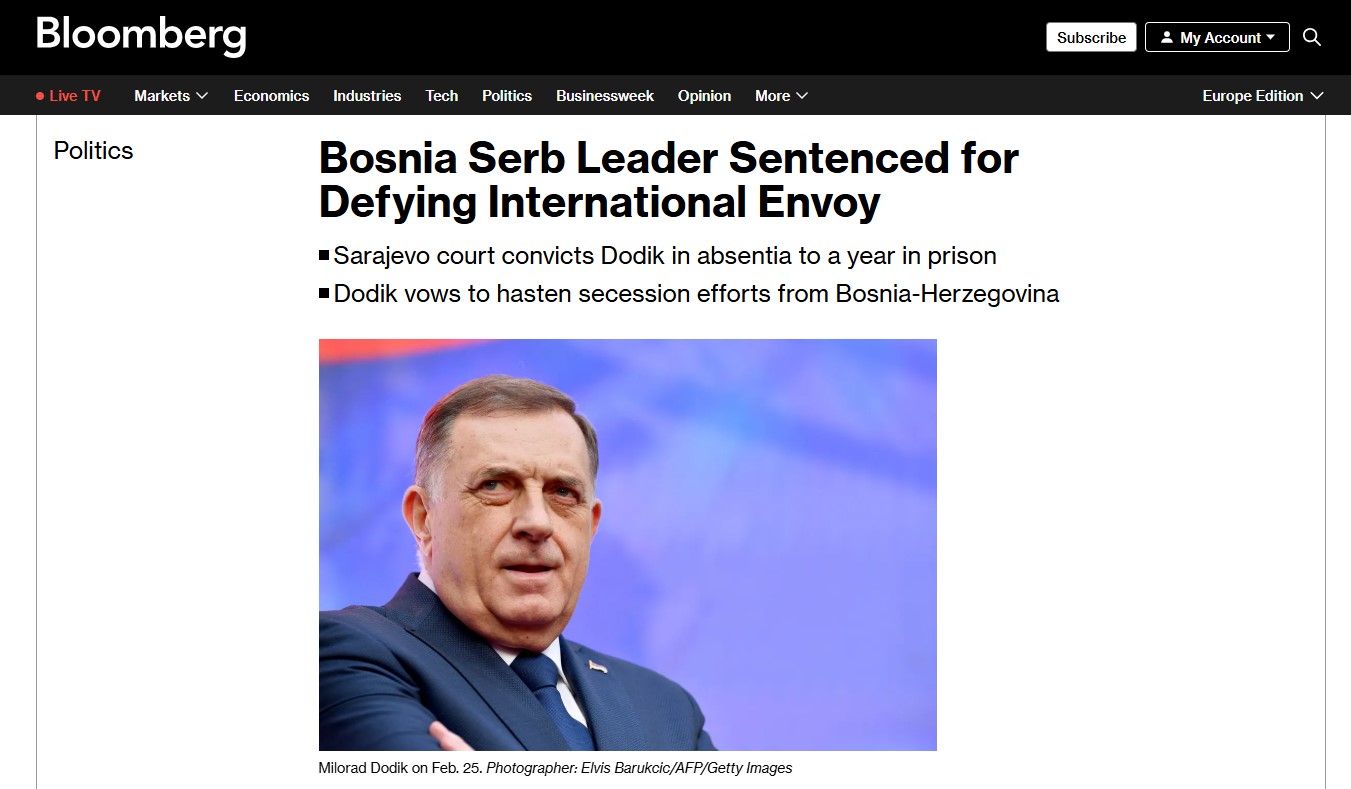The image size is (1351, 789).
Task: Open the My Account dropdown arrow
Action: pyautogui.click(x=1271, y=37)
